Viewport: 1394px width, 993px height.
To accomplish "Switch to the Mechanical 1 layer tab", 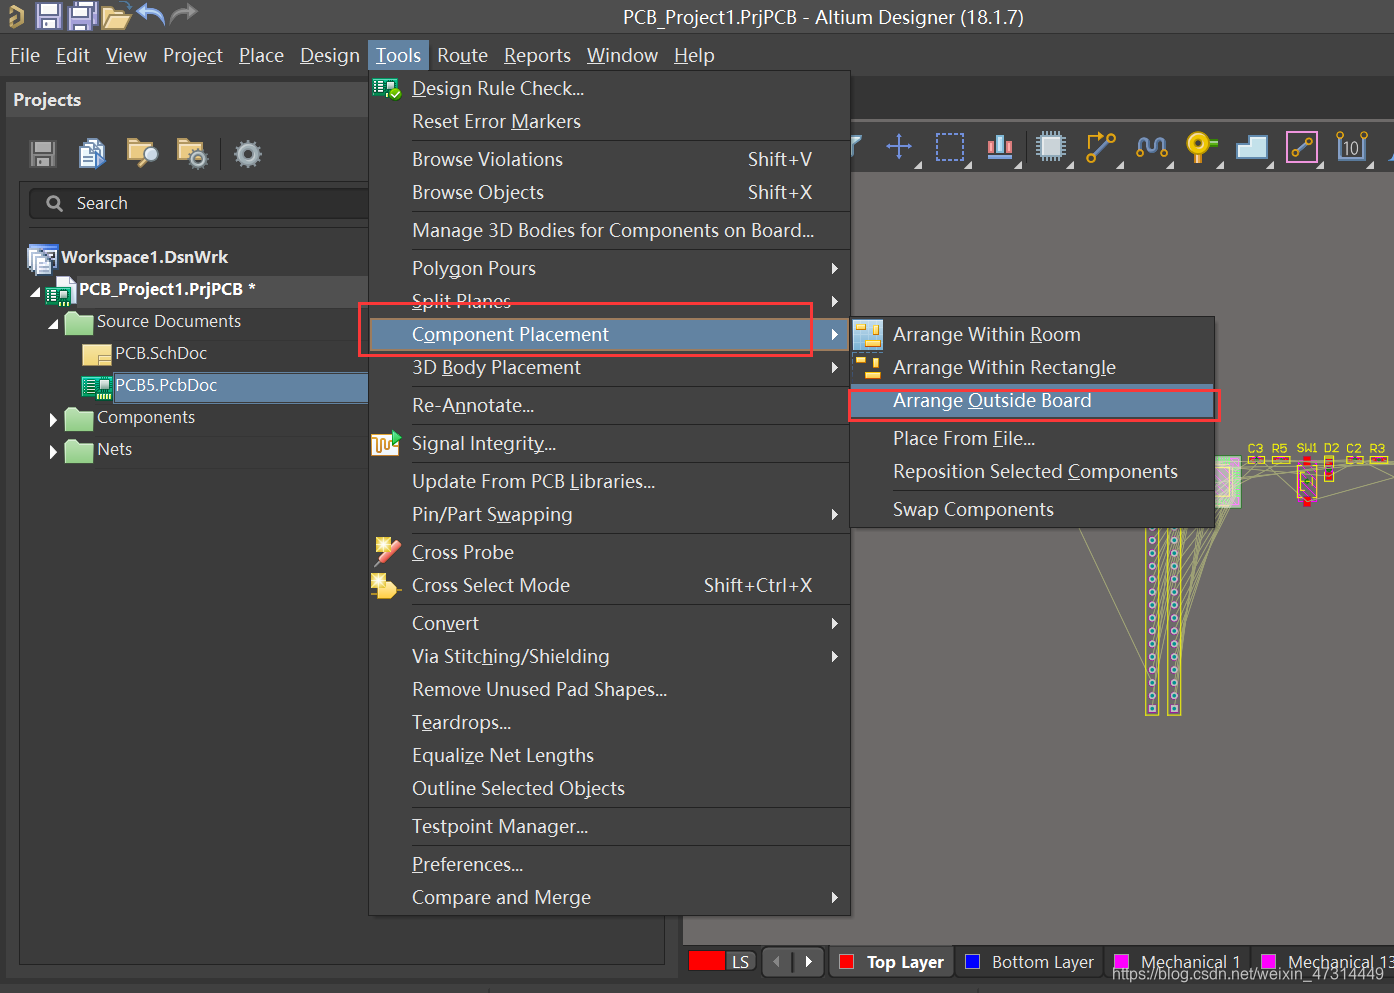I will coord(1178,962).
